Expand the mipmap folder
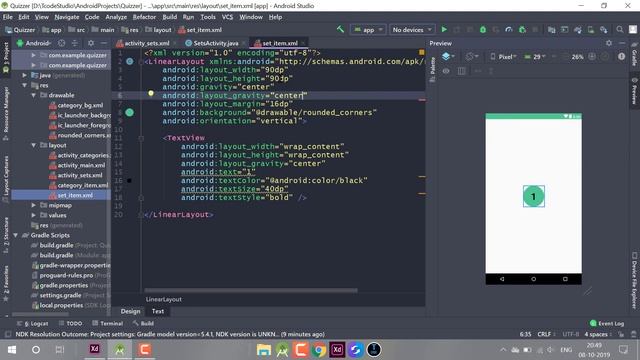The image size is (640, 360). click(x=33, y=205)
